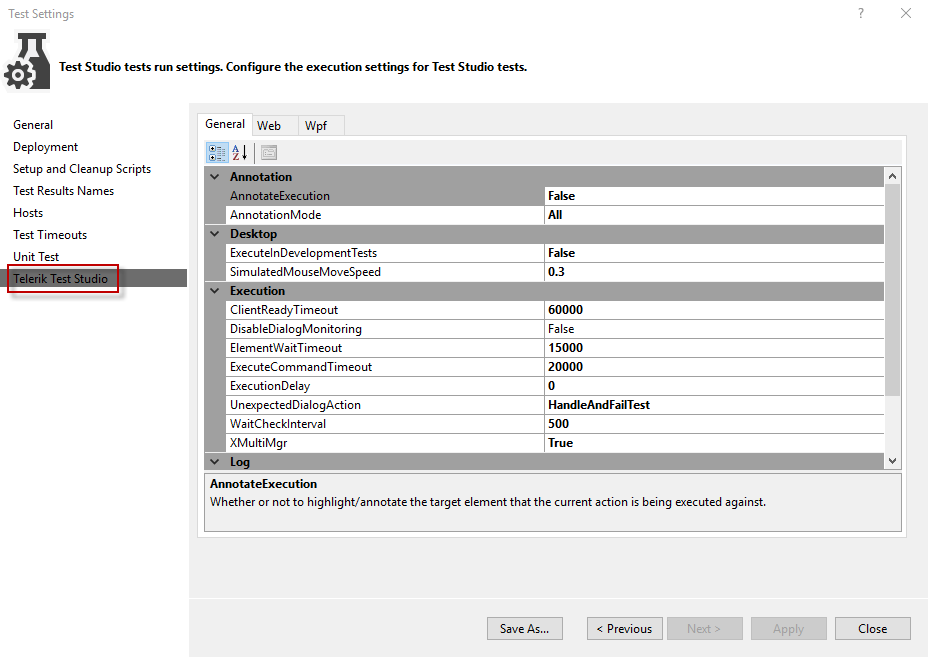Image resolution: width=928 pixels, height=657 pixels.
Task: Open Test Timeouts settings
Action: 50,234
